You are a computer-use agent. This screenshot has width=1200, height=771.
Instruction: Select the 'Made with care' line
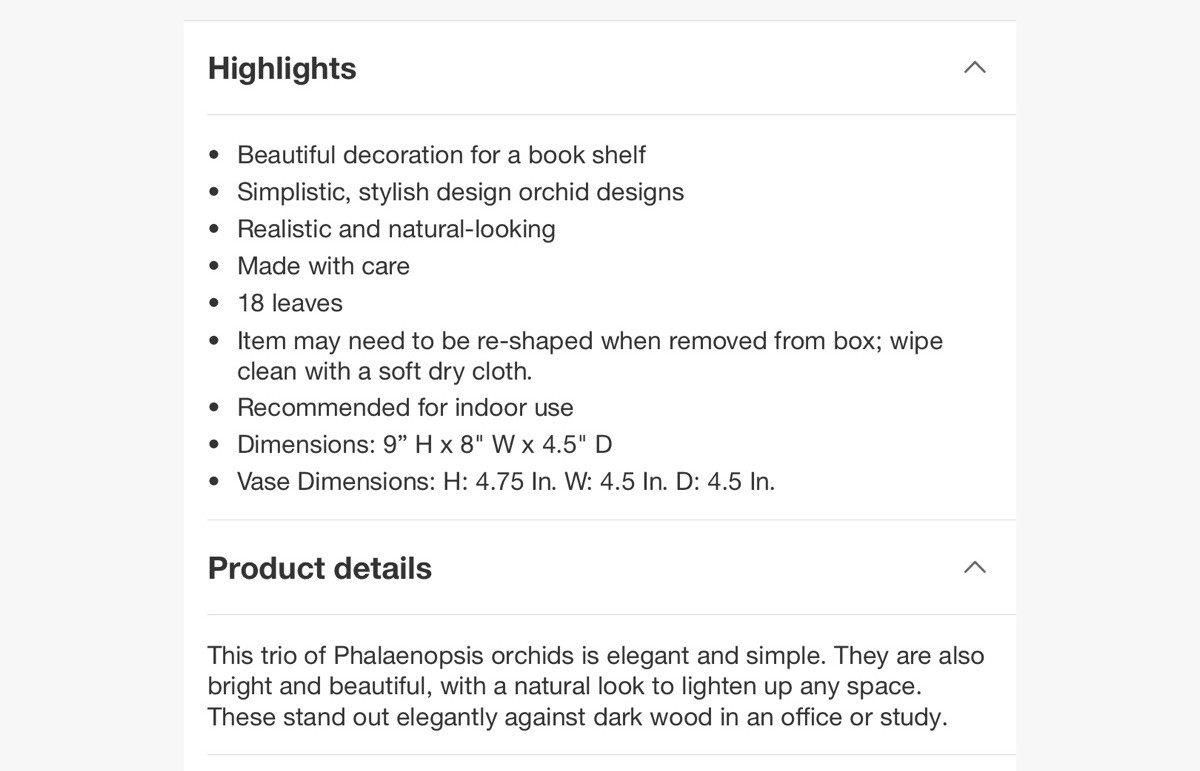pyautogui.click(x=323, y=266)
